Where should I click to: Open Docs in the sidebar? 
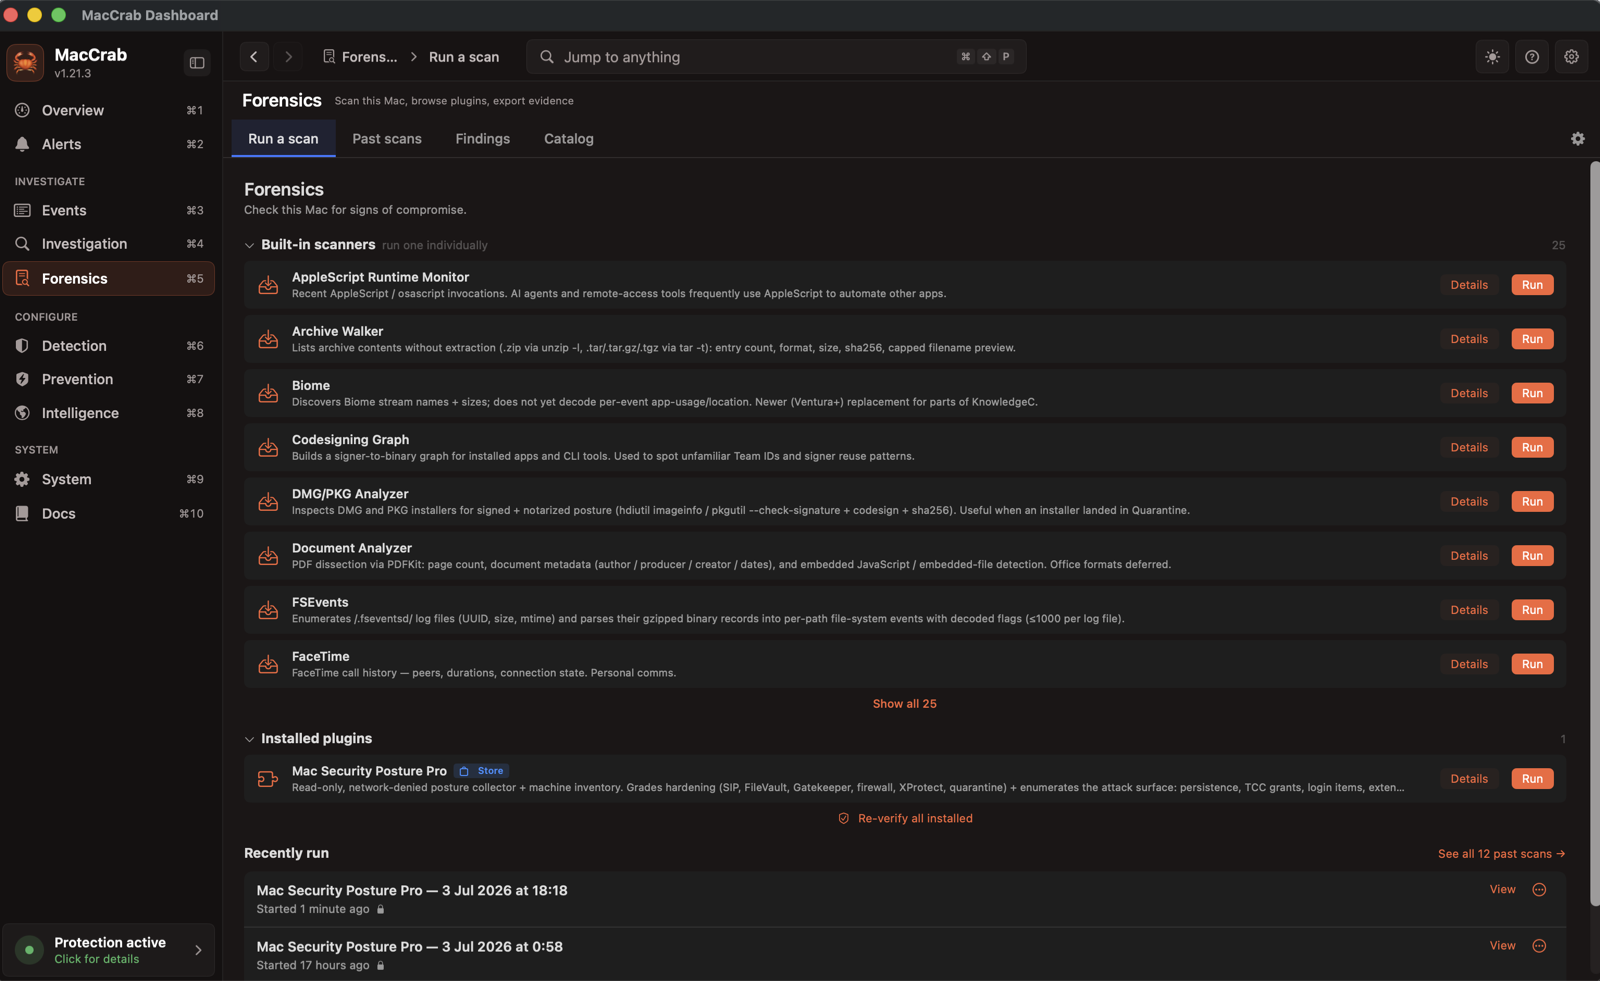point(109,513)
